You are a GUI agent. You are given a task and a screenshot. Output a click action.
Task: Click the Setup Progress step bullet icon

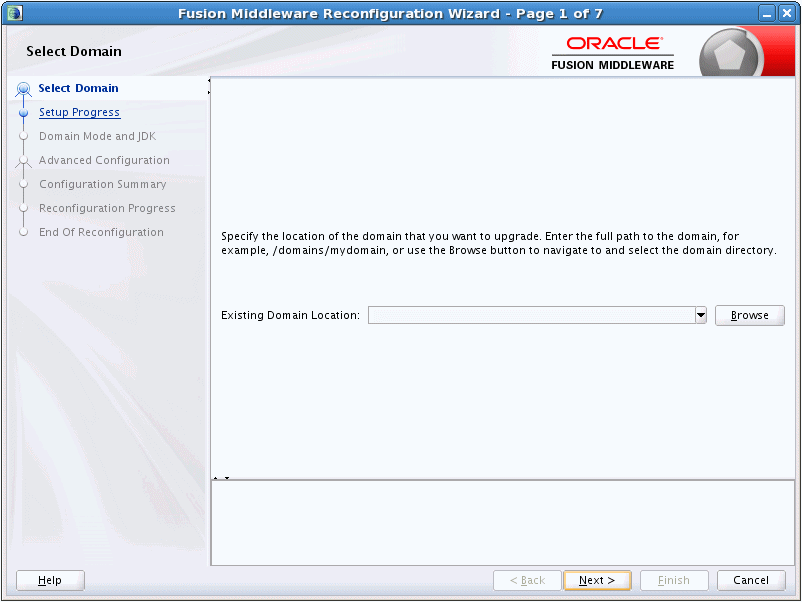click(24, 113)
